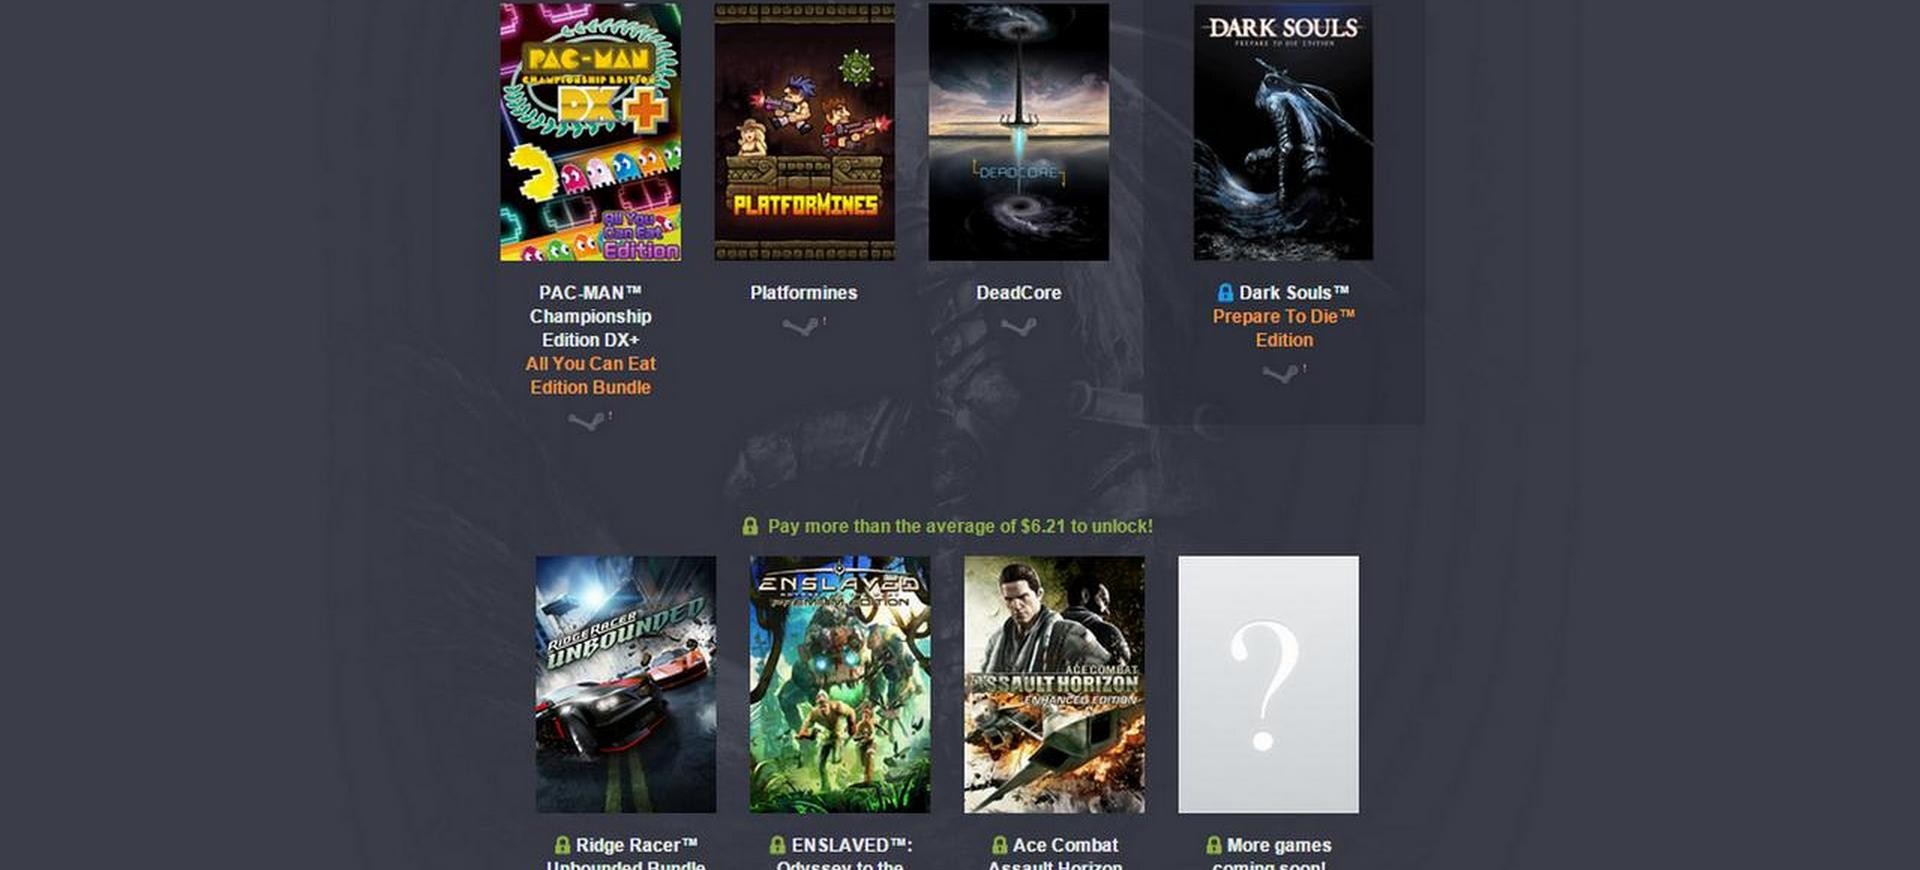Click the 'Platformines' title text
1920x870 pixels.
(x=804, y=293)
